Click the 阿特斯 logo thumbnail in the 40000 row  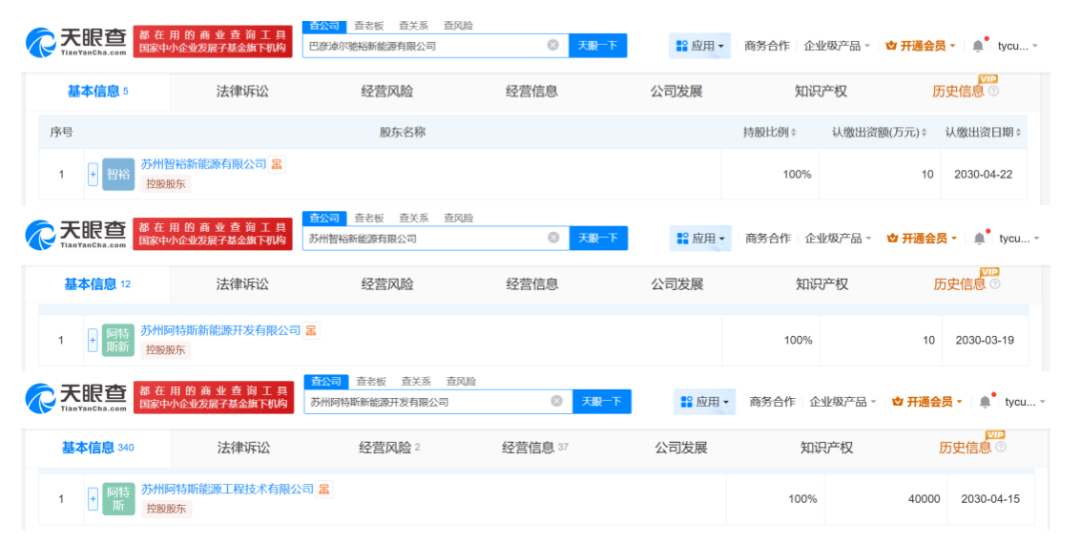[118, 499]
